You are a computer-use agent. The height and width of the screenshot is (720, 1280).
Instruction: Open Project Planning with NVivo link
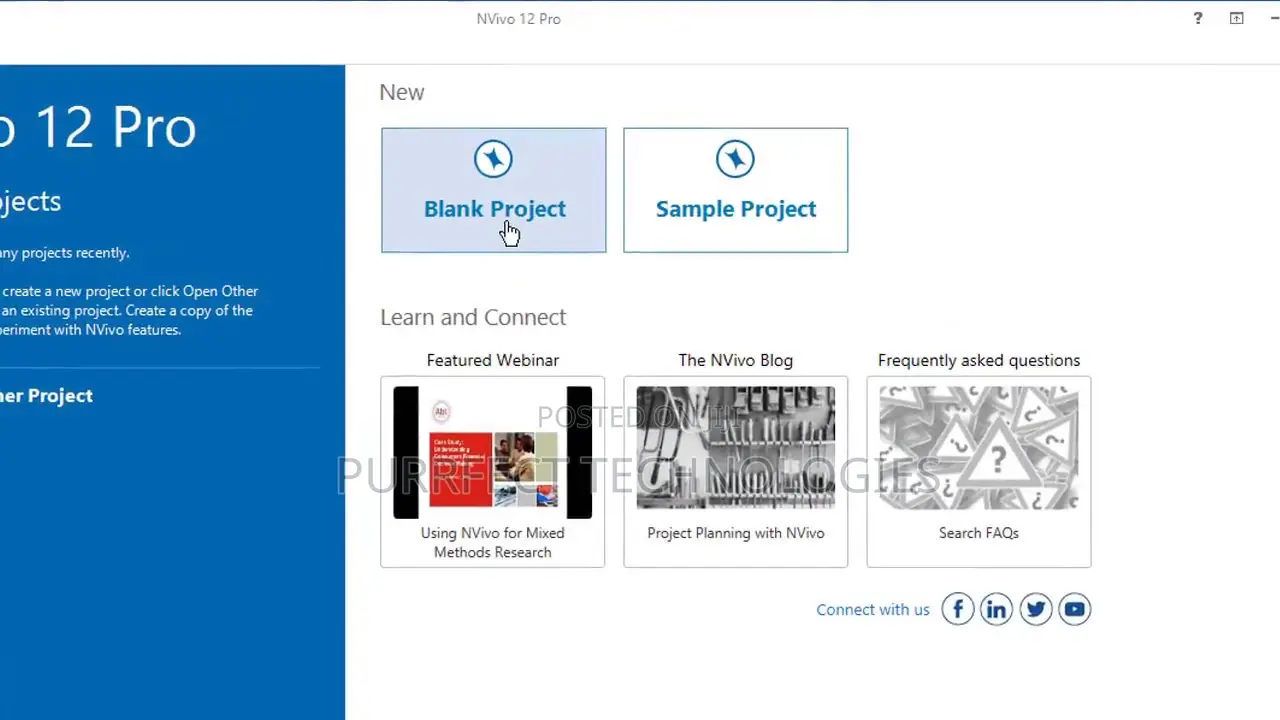(735, 533)
